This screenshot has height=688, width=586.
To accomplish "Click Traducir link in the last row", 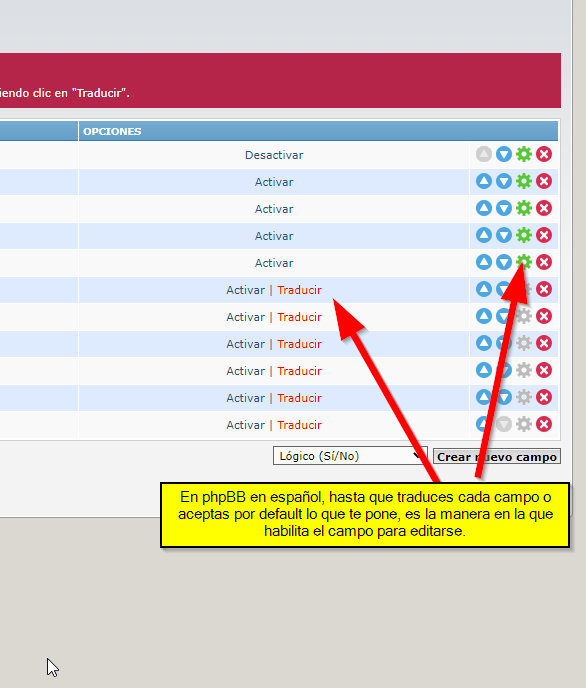I will (x=300, y=425).
